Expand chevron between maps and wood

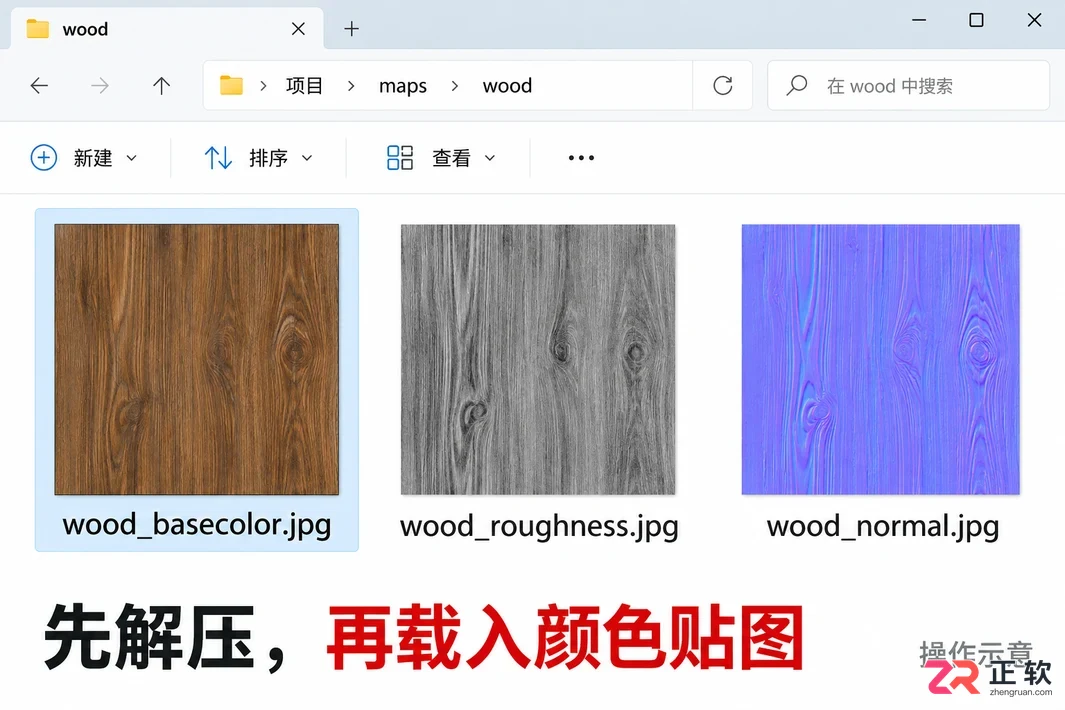coord(454,86)
